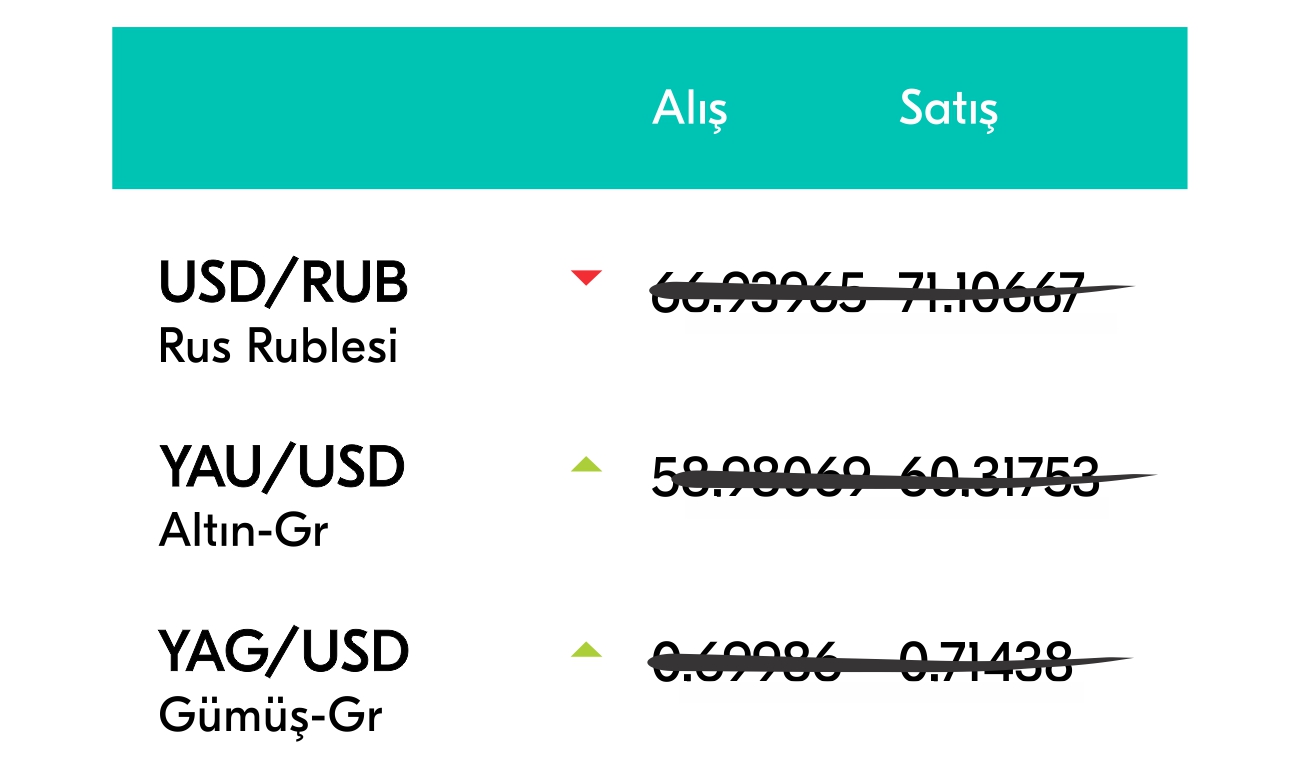Image resolution: width=1316 pixels, height=768 pixels.
Task: Click the Rus Rublesi label
Action: click(278, 346)
